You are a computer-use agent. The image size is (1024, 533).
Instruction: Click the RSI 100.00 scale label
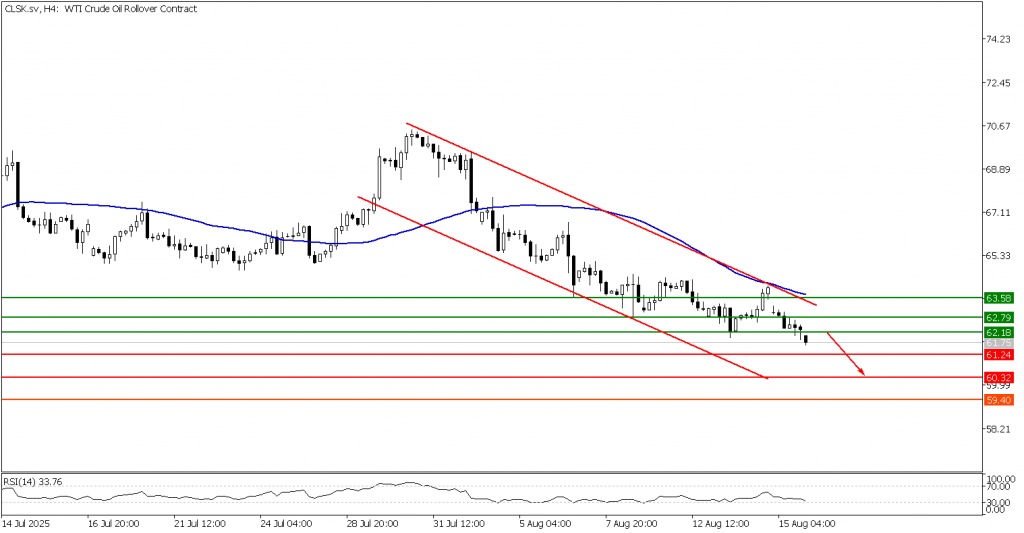coord(1000,479)
